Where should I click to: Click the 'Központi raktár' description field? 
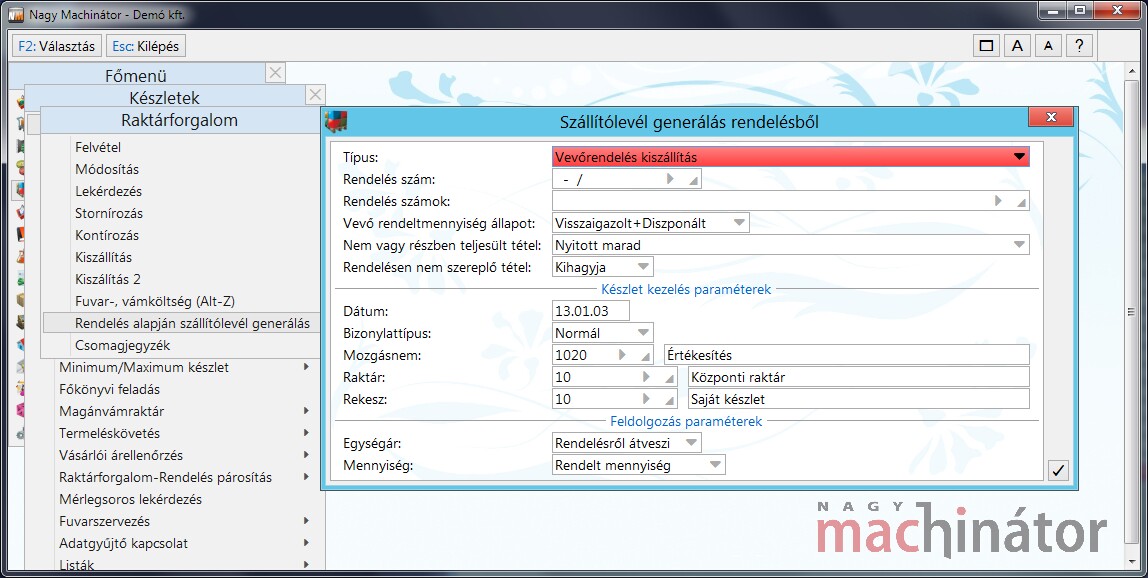tap(858, 377)
